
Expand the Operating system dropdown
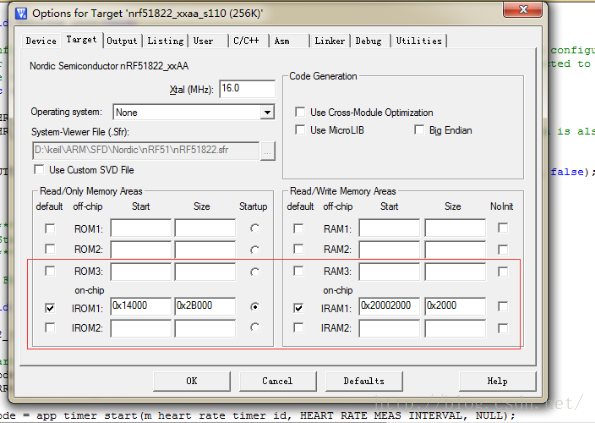(267, 112)
